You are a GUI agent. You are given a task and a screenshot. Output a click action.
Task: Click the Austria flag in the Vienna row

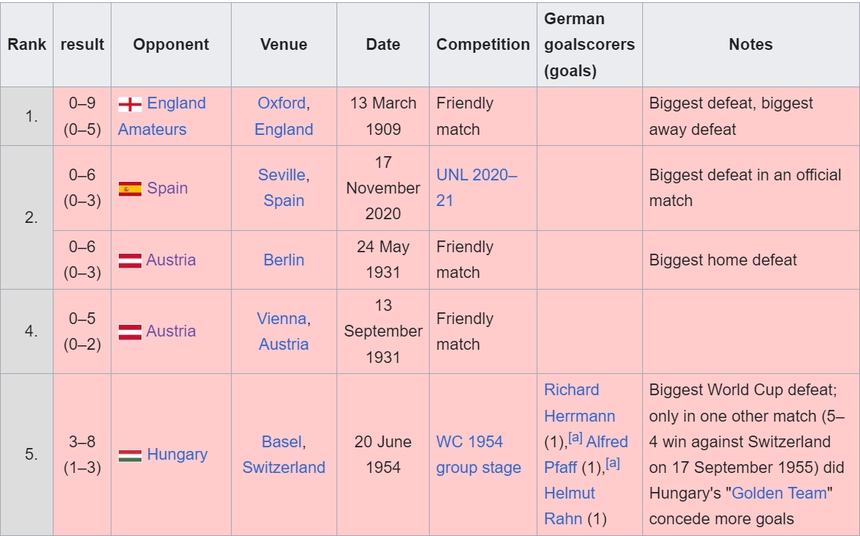(130, 332)
